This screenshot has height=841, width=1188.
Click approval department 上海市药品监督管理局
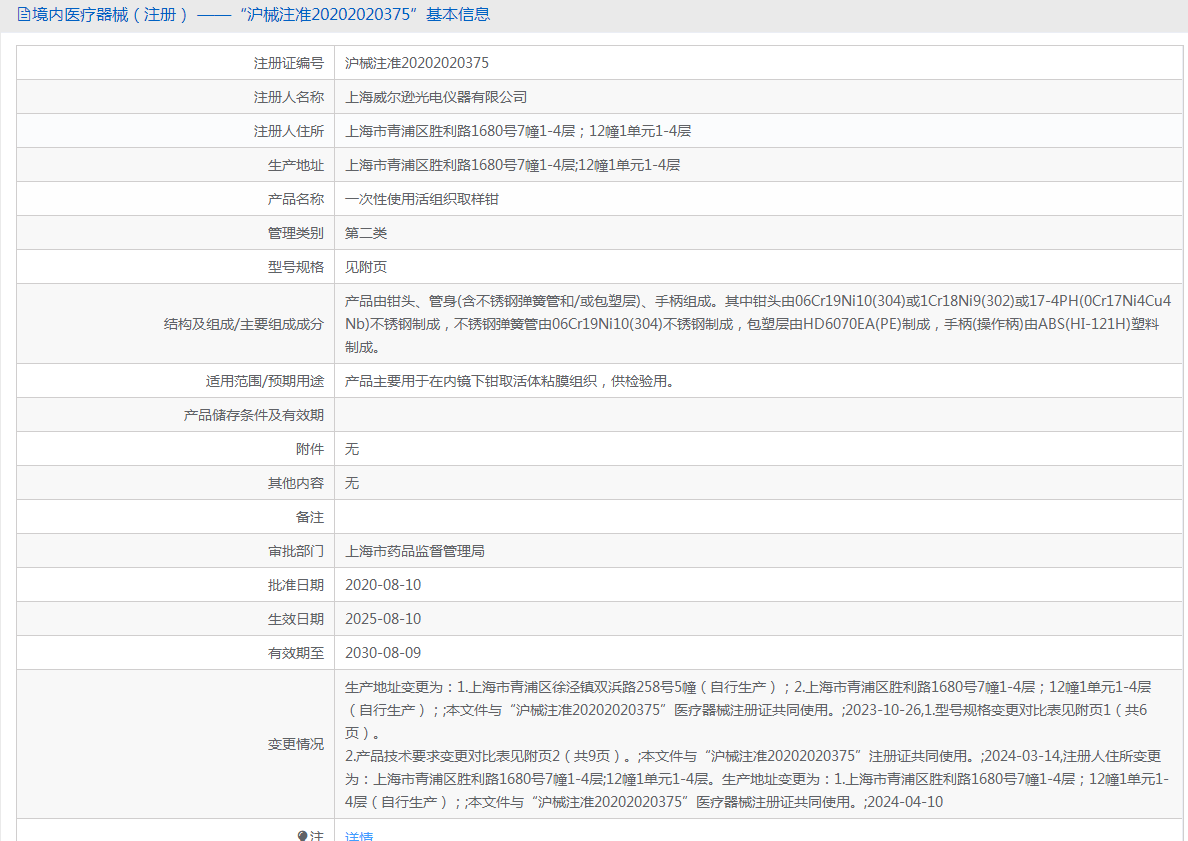click(415, 551)
